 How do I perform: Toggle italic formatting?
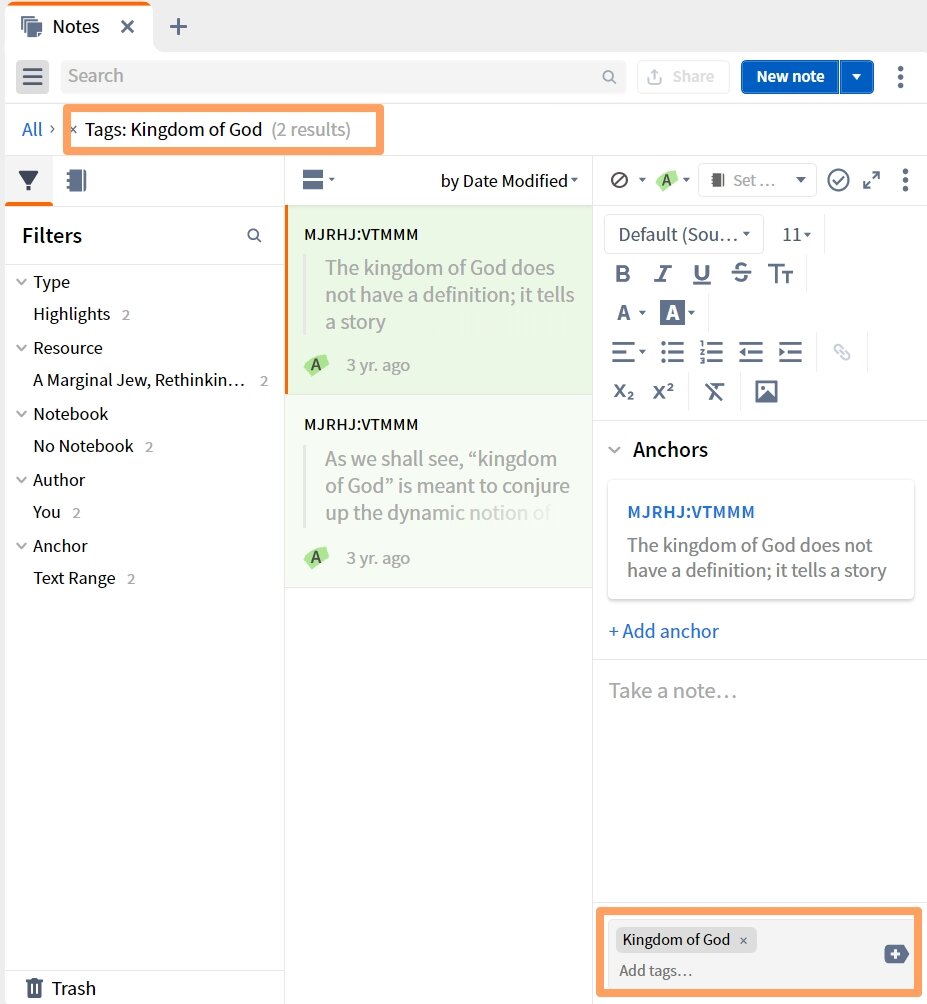coord(663,274)
